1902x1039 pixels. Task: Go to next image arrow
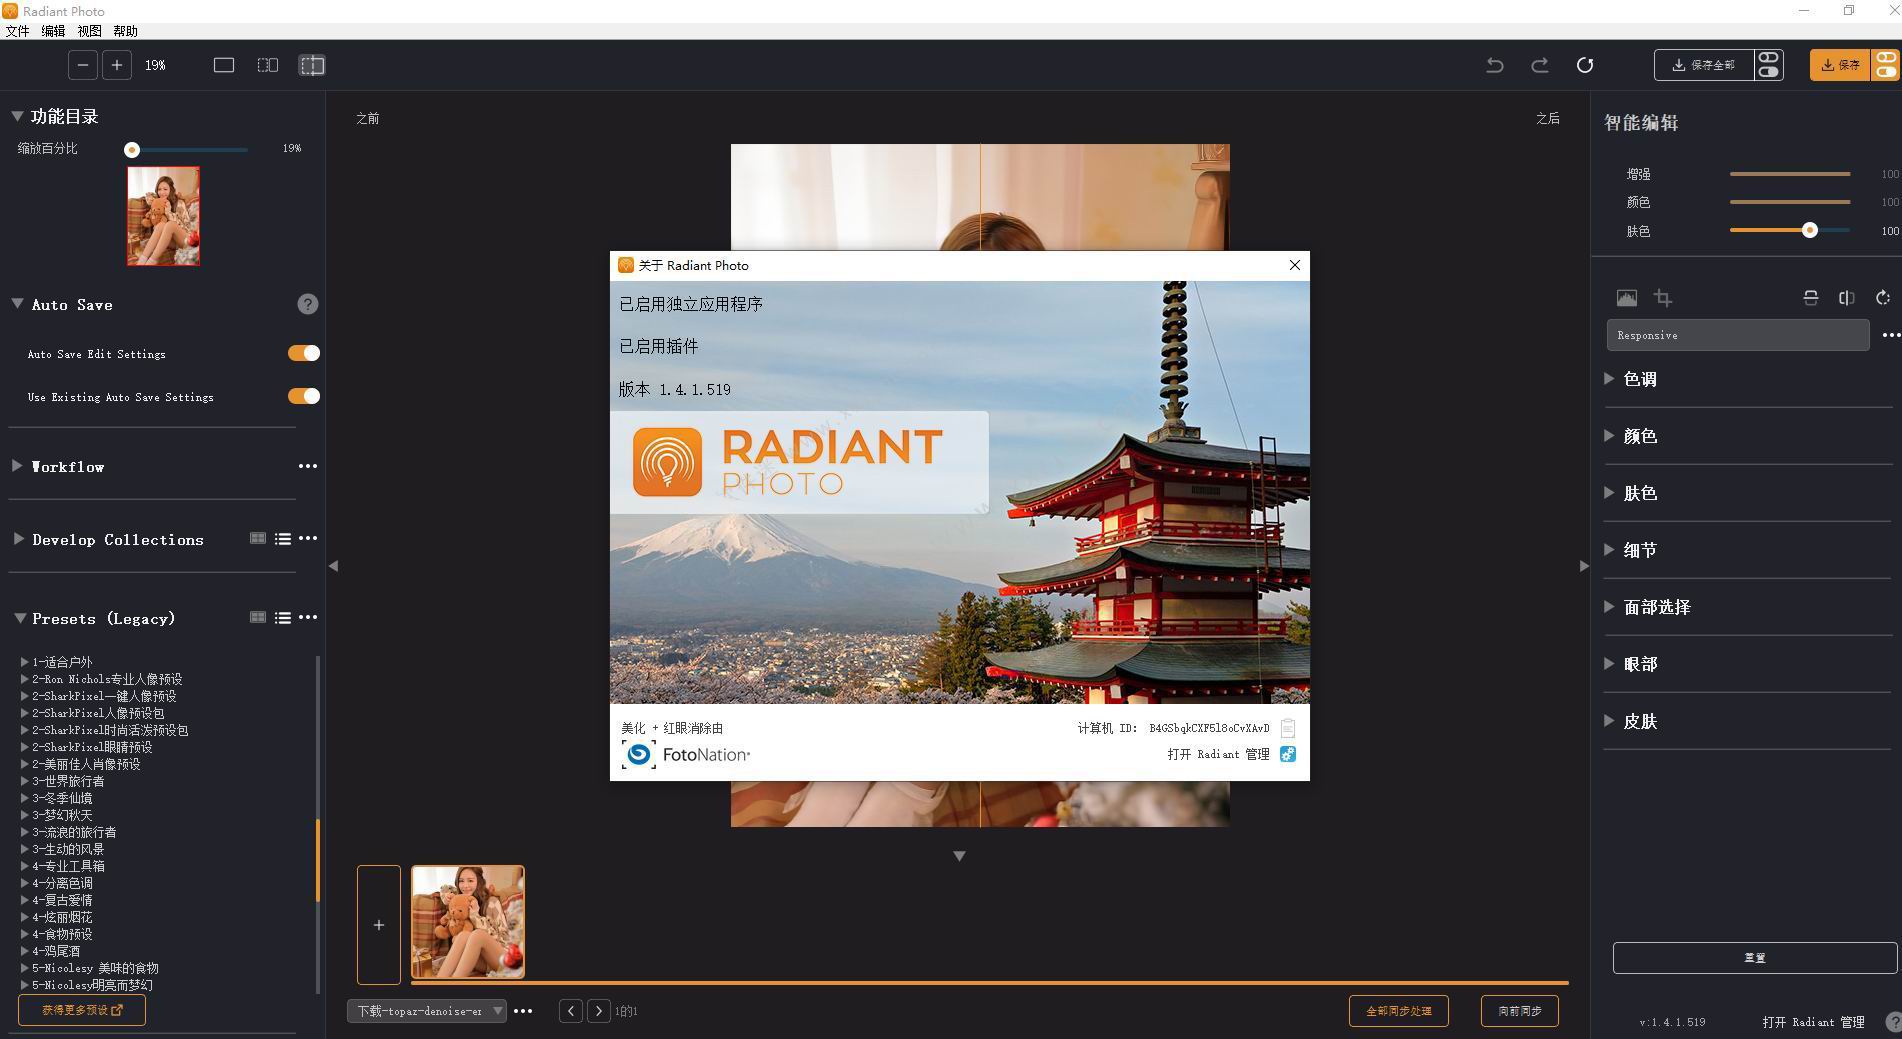coord(599,1011)
